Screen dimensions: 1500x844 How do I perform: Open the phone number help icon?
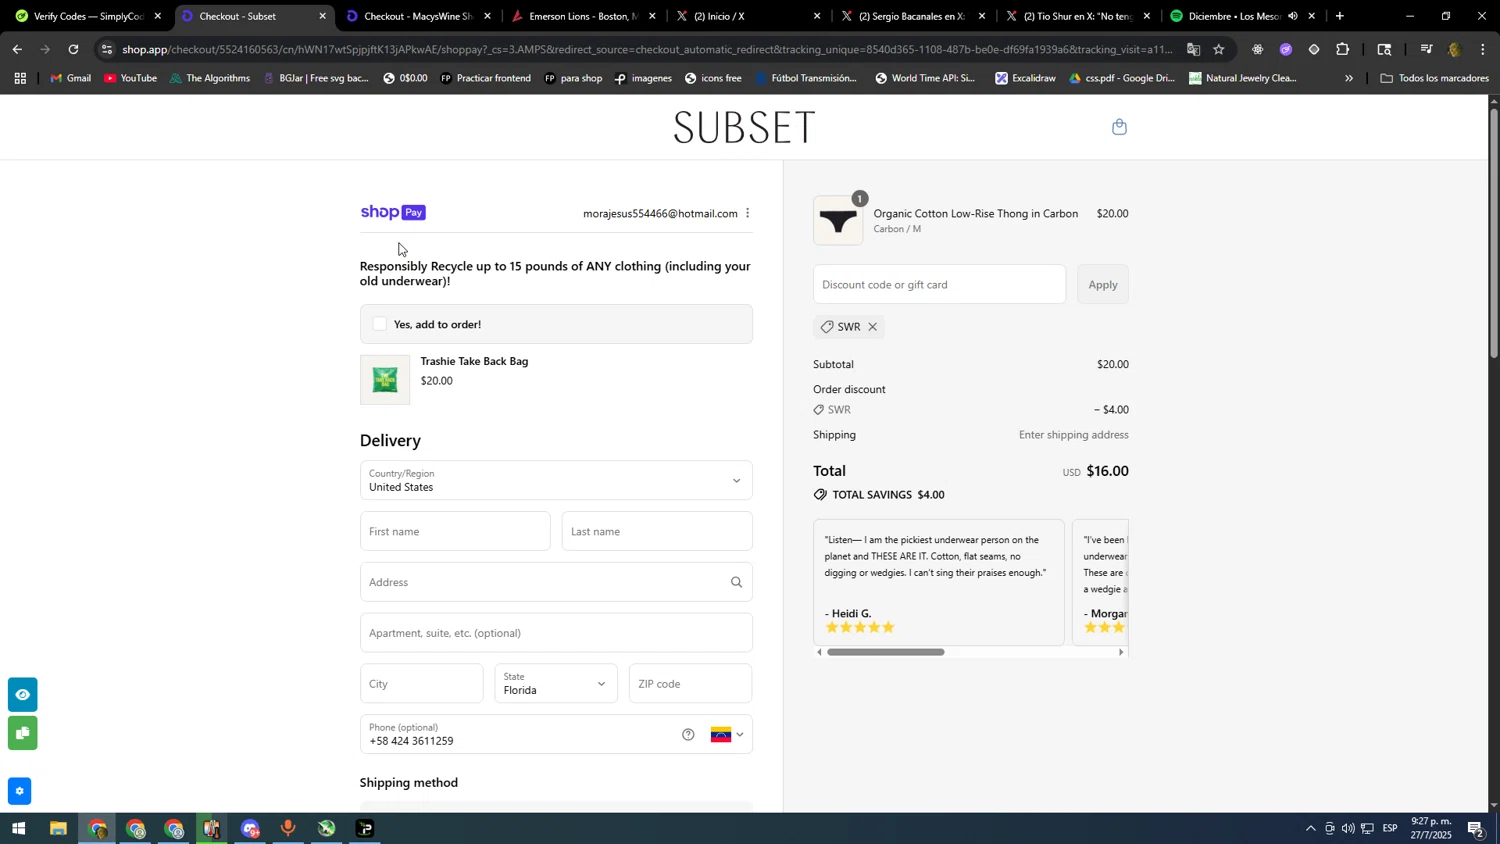coord(688,735)
